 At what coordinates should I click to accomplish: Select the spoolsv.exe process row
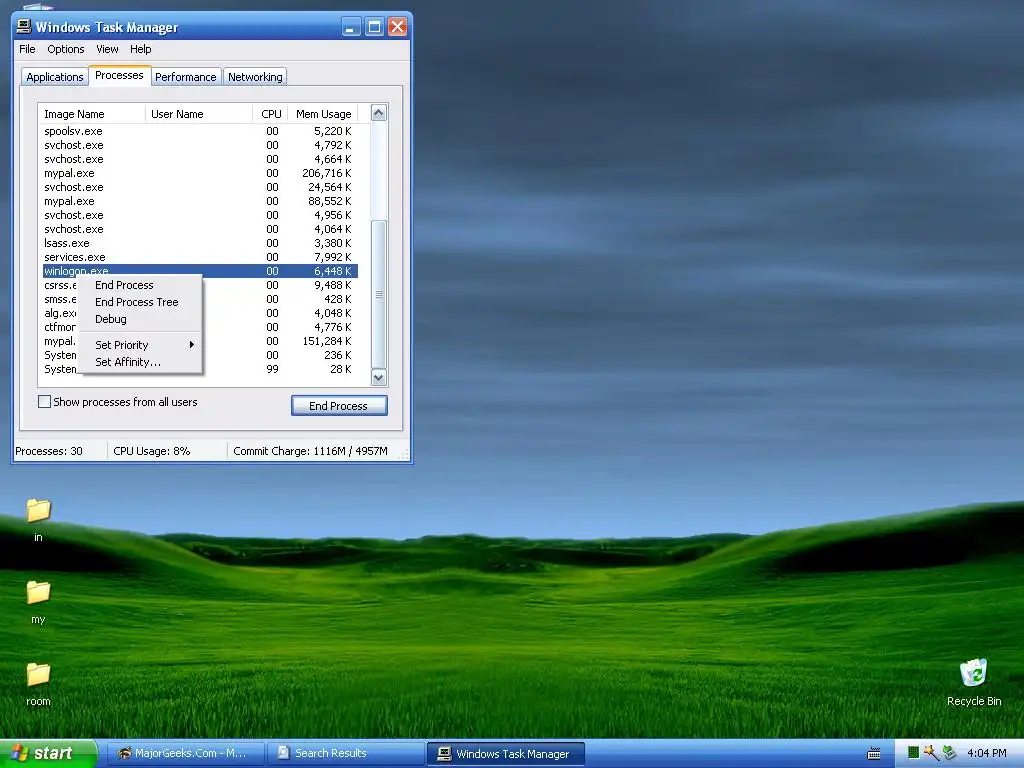(x=200, y=131)
